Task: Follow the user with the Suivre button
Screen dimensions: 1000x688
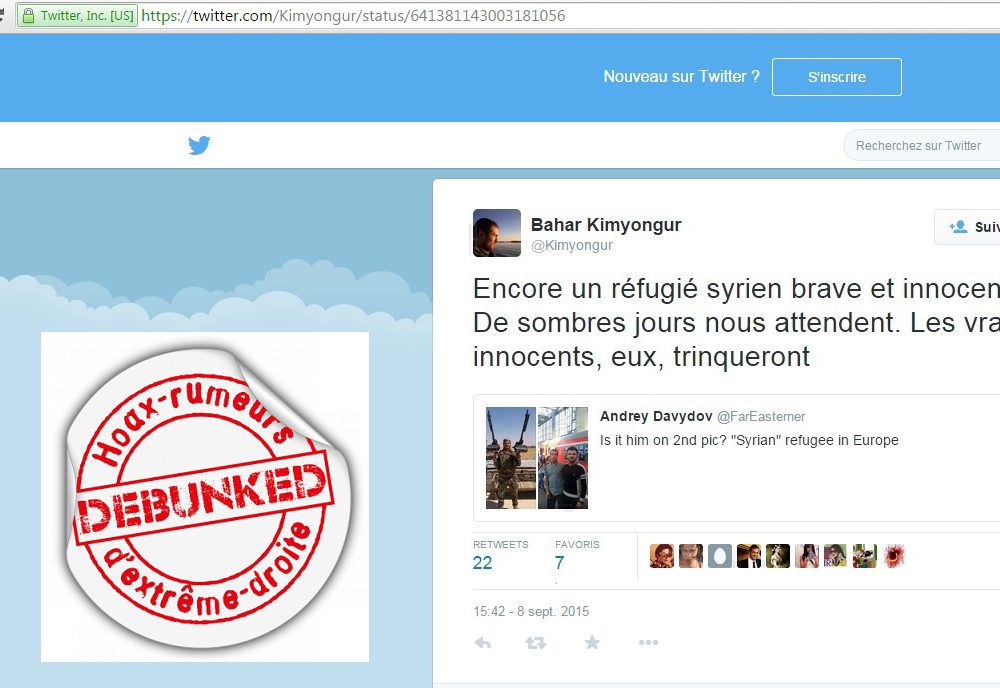Action: point(967,227)
